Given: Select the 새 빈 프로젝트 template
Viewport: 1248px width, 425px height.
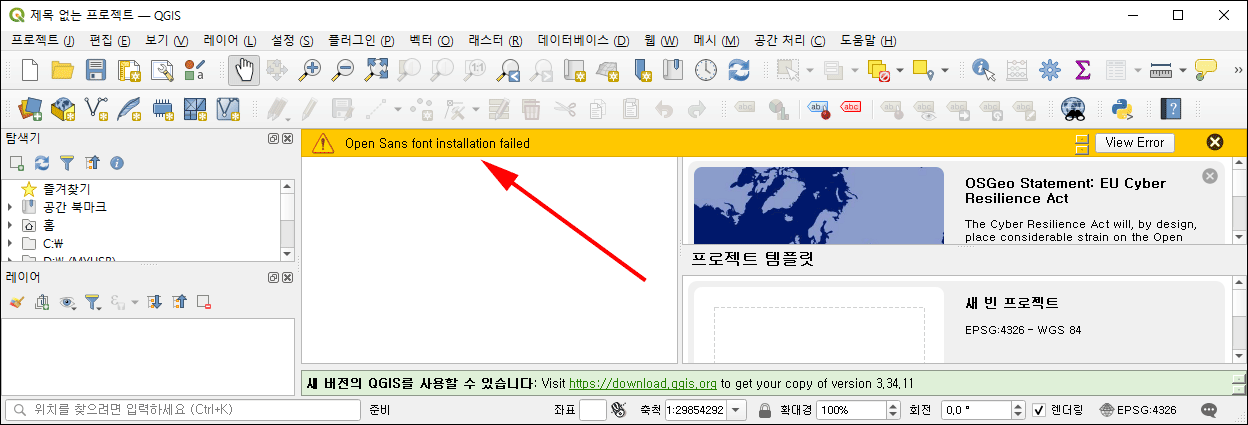Looking at the screenshot, I should pos(954,322).
